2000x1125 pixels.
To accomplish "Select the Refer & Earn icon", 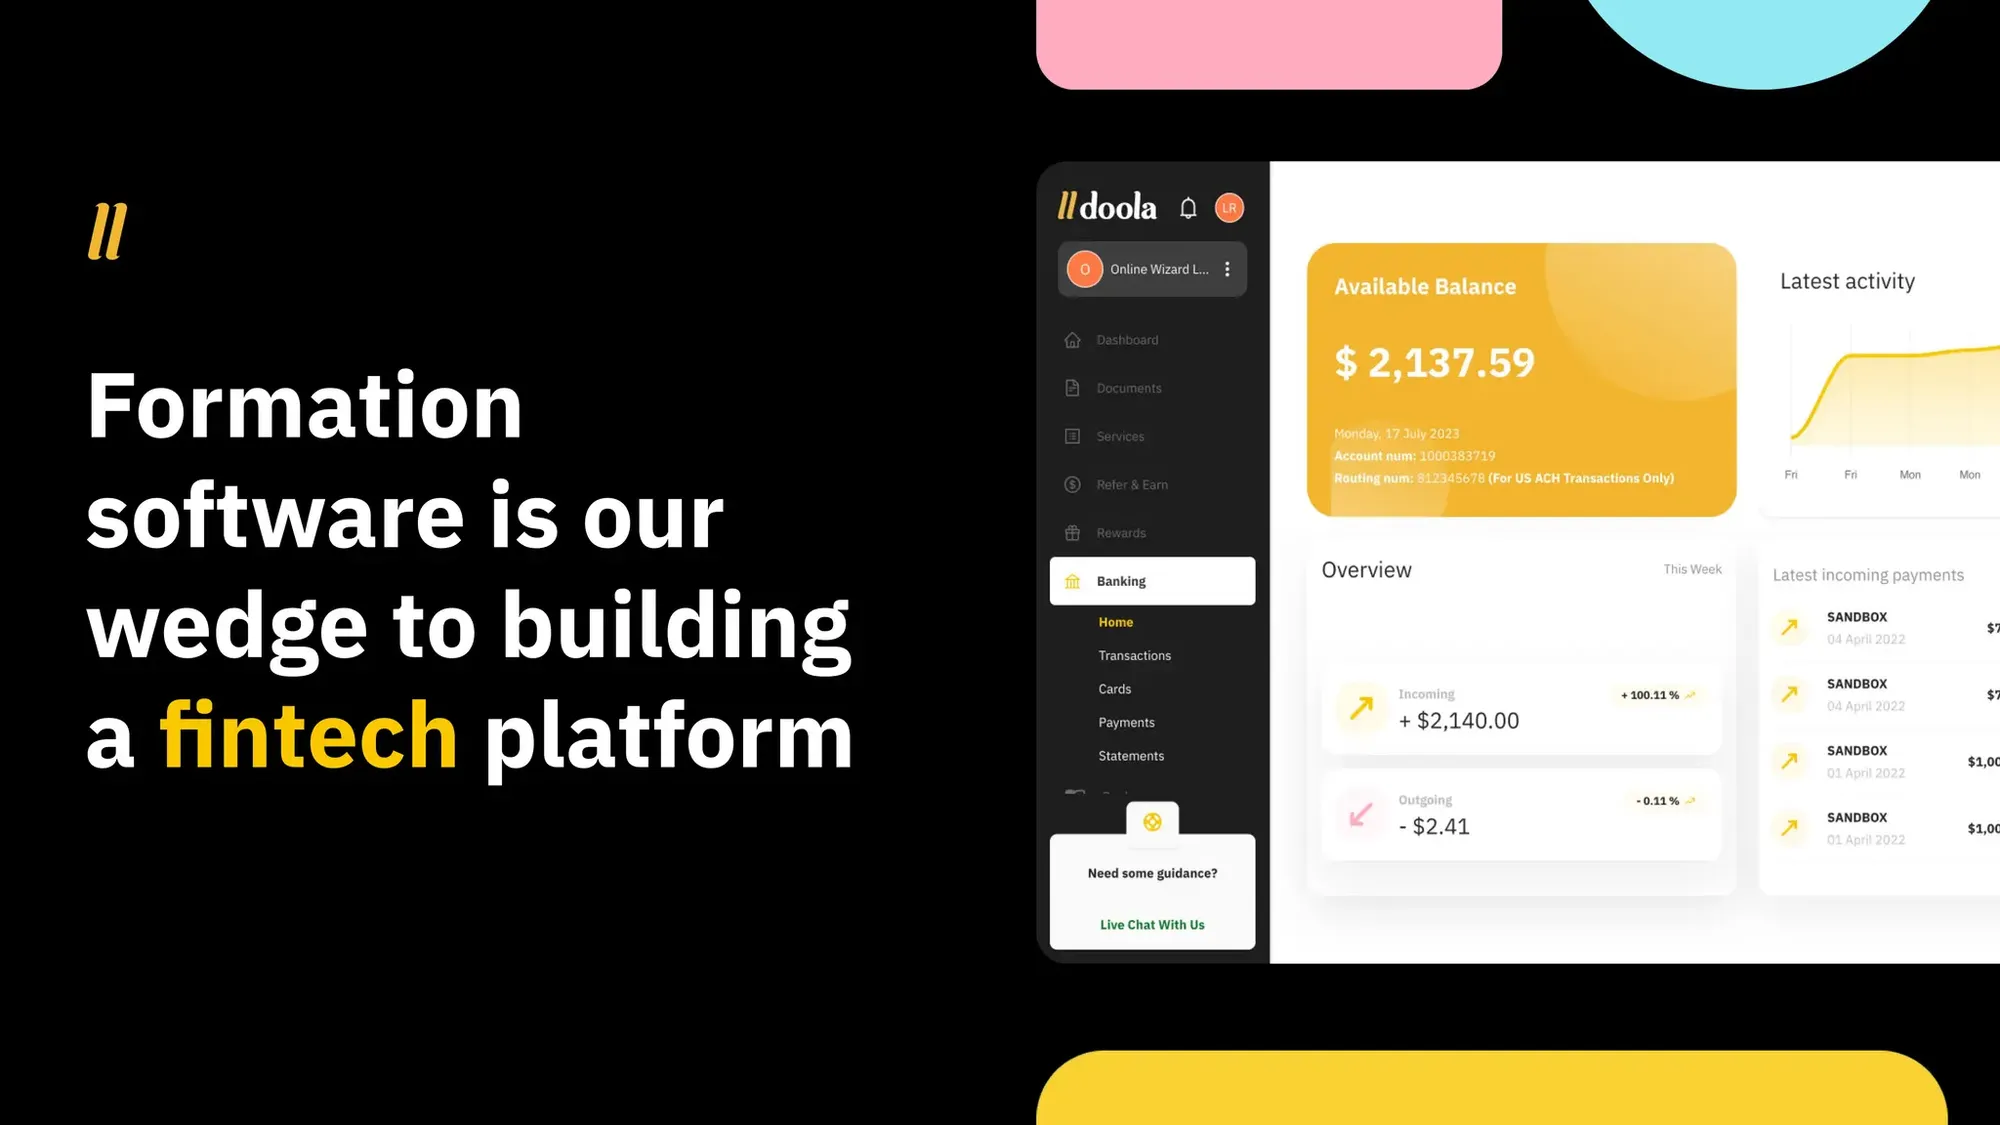I will coord(1073,484).
